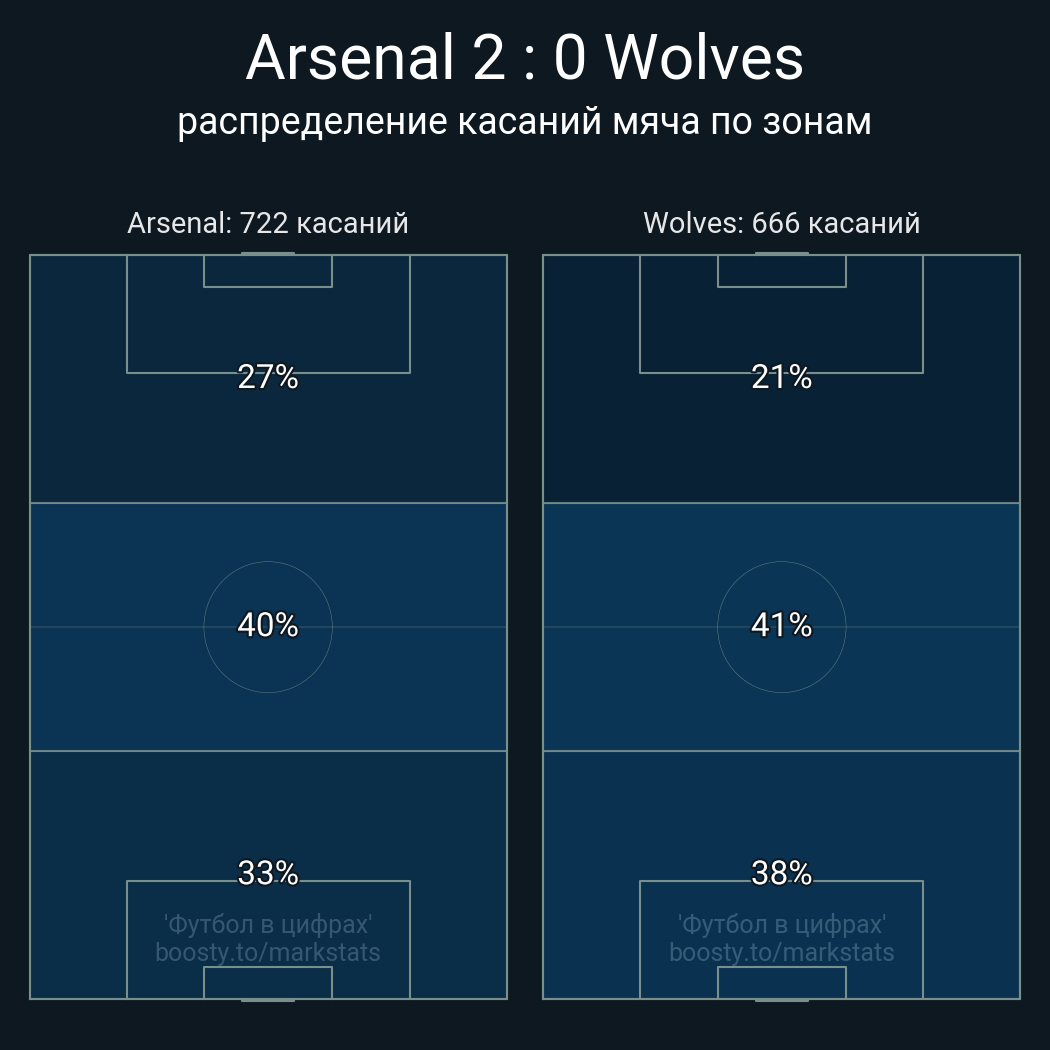The image size is (1050, 1050).
Task: Click Wolves' 21% attacking zone label
Action: pyautogui.click(x=781, y=377)
